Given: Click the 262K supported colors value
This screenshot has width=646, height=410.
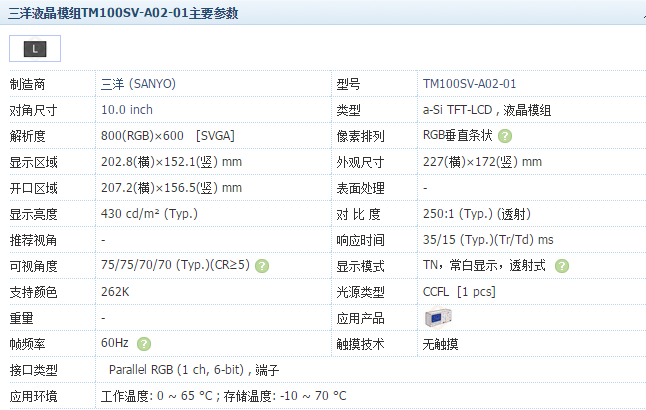Looking at the screenshot, I should 115,292.
